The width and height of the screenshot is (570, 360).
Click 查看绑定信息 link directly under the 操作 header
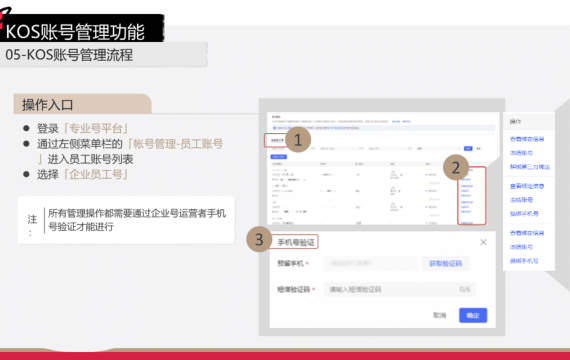coord(527,139)
